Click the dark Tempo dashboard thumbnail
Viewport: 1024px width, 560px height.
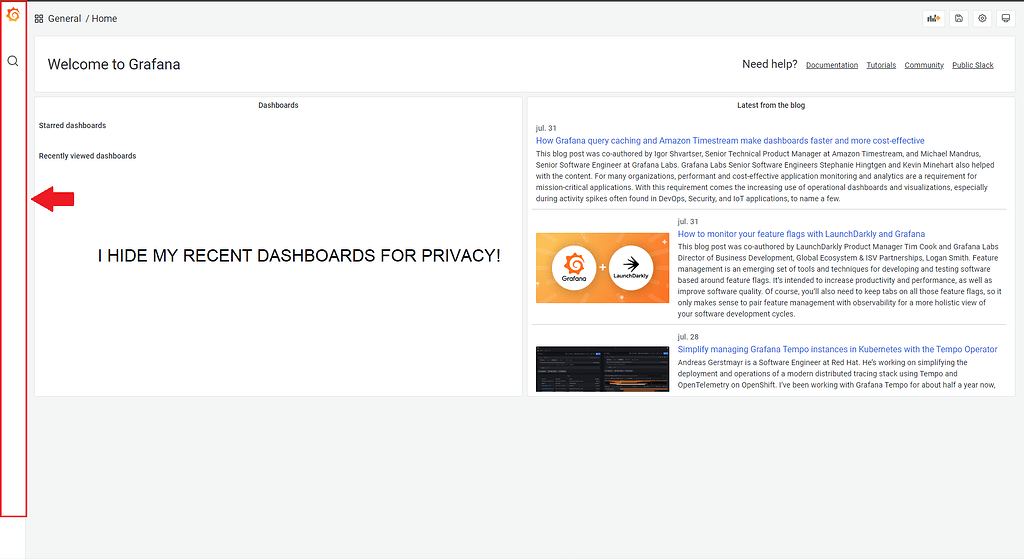pyautogui.click(x=602, y=369)
